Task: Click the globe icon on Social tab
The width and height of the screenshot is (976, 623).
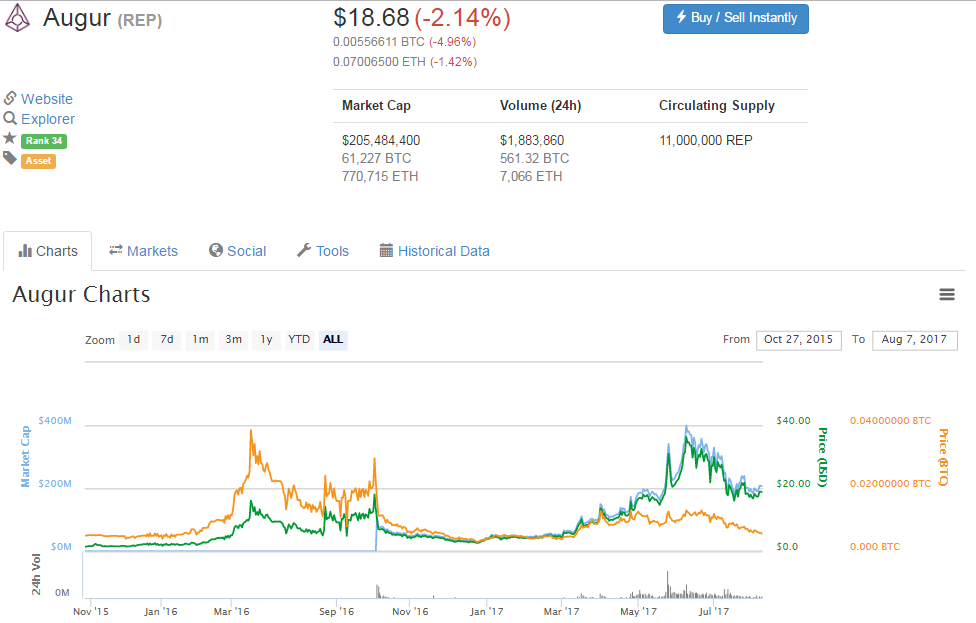Action: click(x=216, y=250)
